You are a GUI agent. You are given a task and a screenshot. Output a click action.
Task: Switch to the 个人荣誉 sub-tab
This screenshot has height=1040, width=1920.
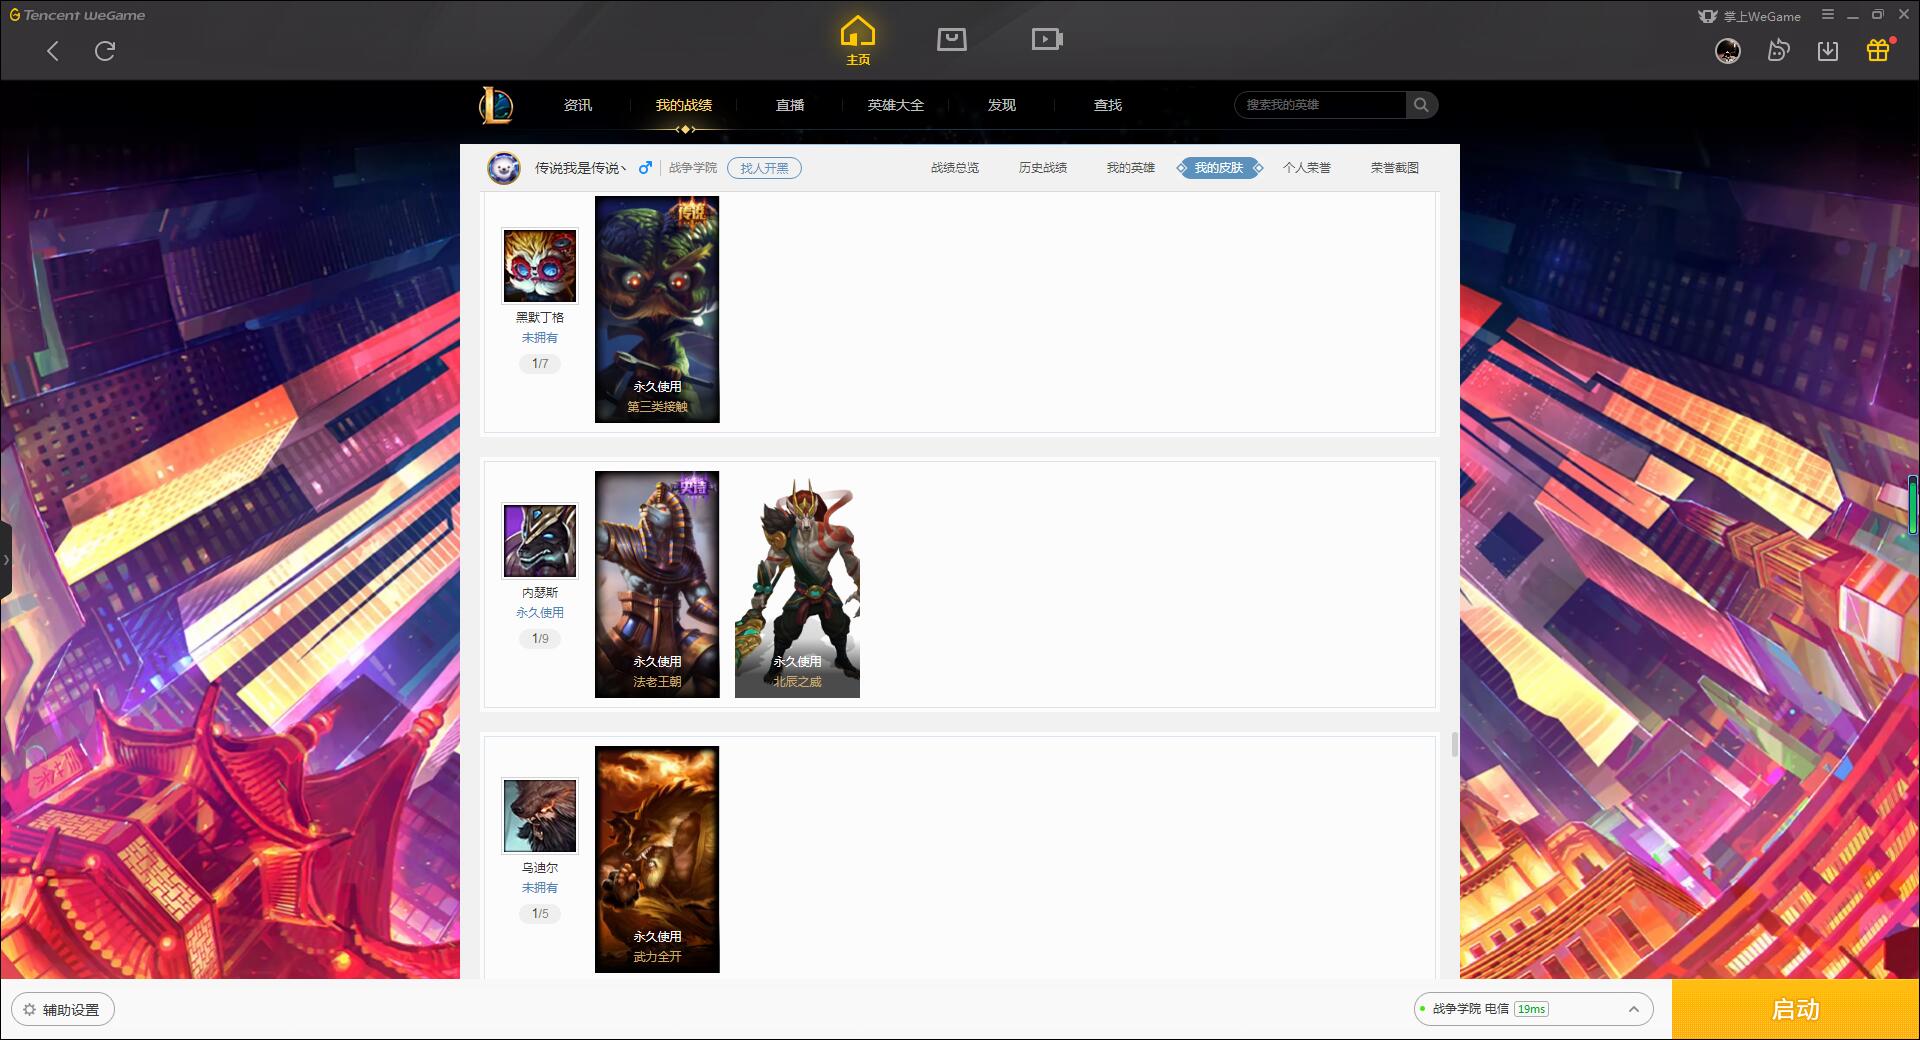(x=1307, y=168)
